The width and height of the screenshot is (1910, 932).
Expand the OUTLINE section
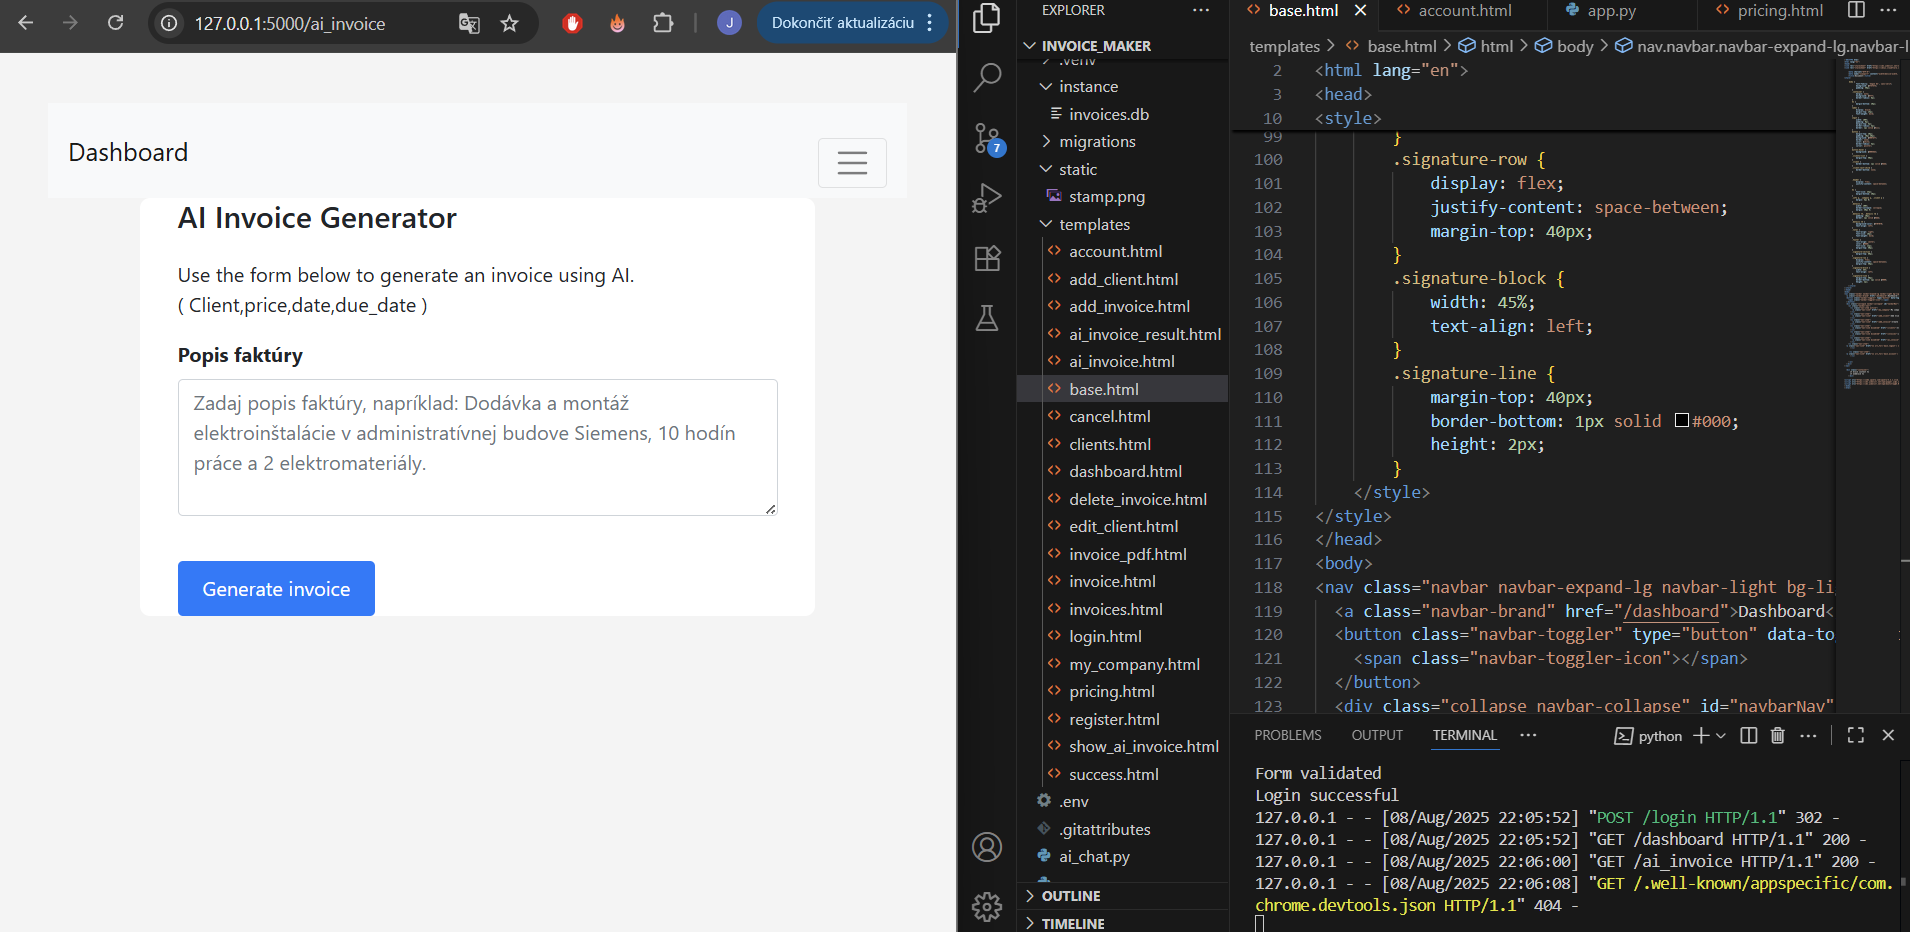[1070, 896]
